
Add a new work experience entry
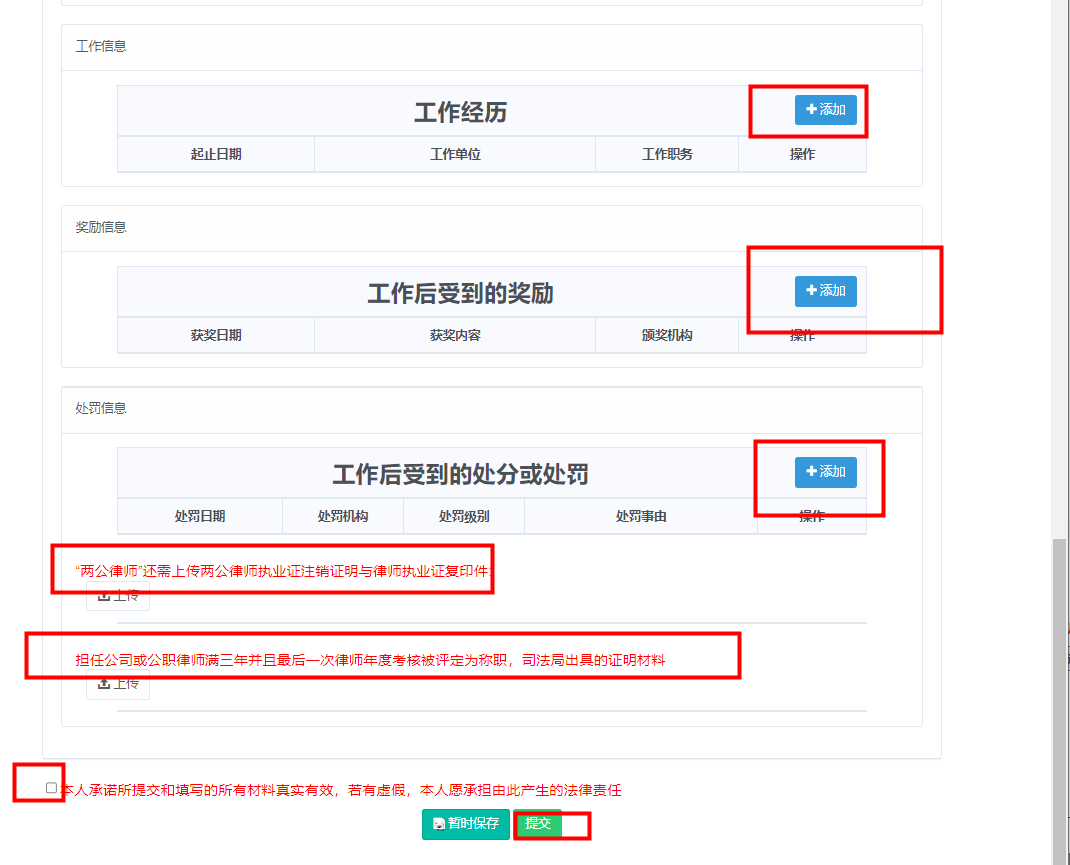pos(825,110)
